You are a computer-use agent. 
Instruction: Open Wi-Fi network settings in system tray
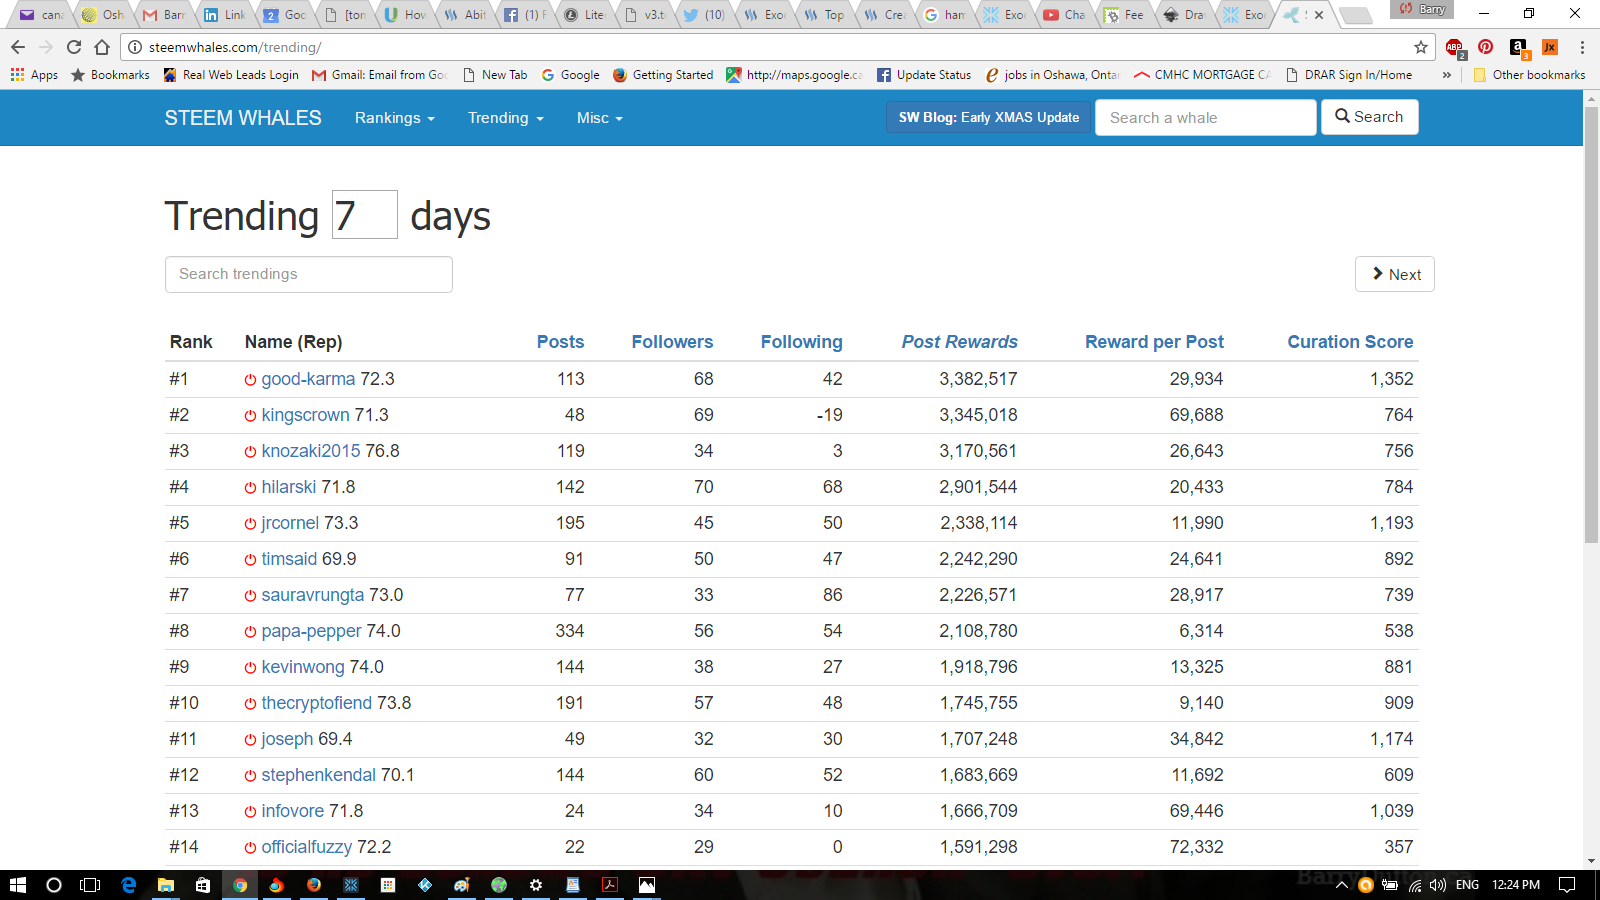point(1415,885)
